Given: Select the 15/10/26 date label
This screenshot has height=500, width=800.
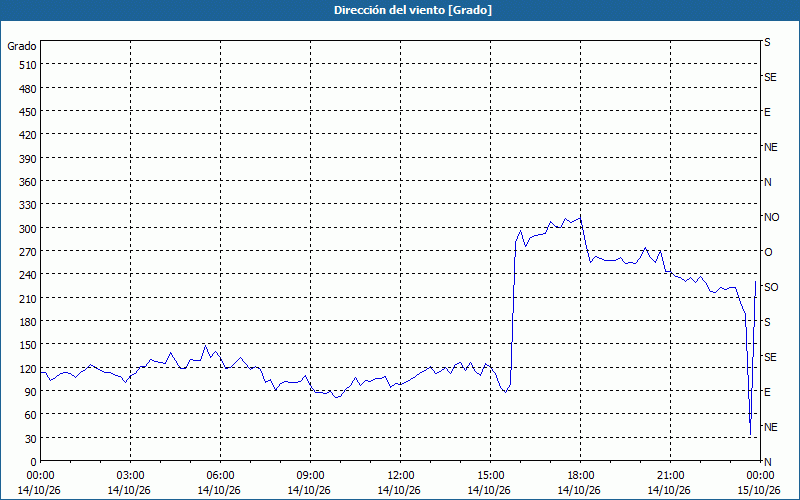Looking at the screenshot, I should click(760, 490).
